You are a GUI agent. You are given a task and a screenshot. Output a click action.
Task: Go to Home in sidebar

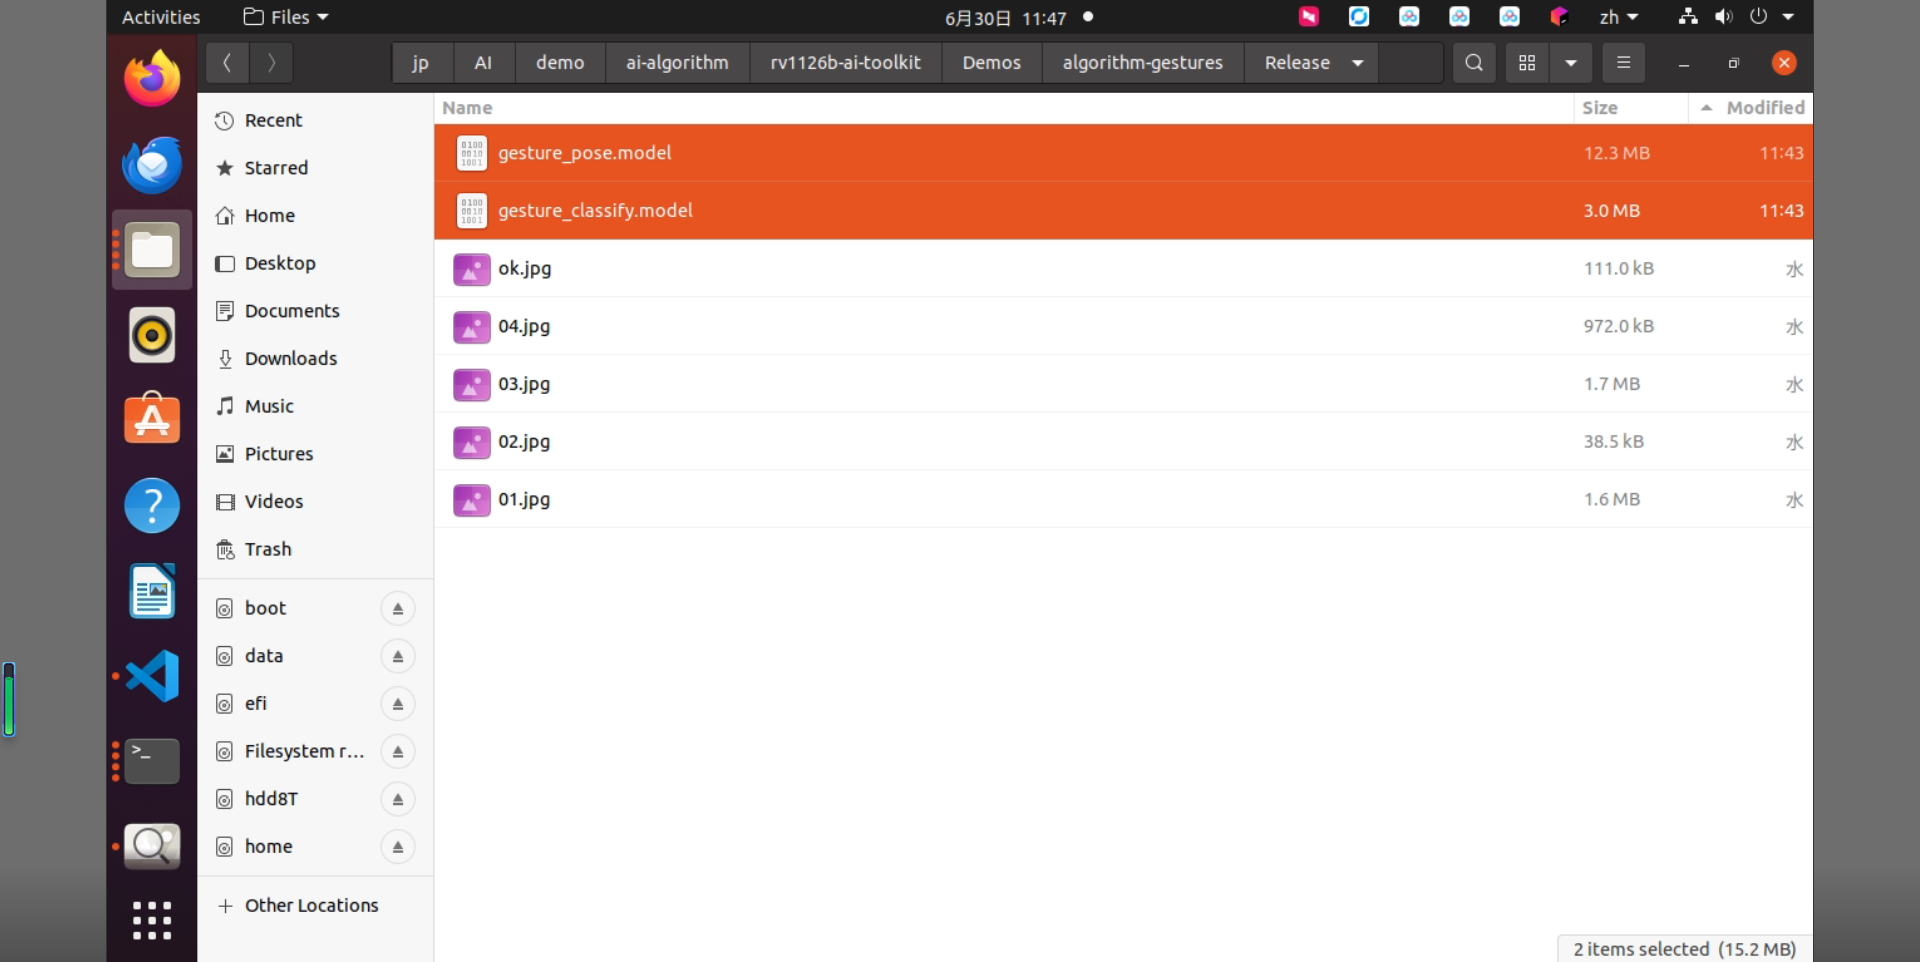pos(315,216)
